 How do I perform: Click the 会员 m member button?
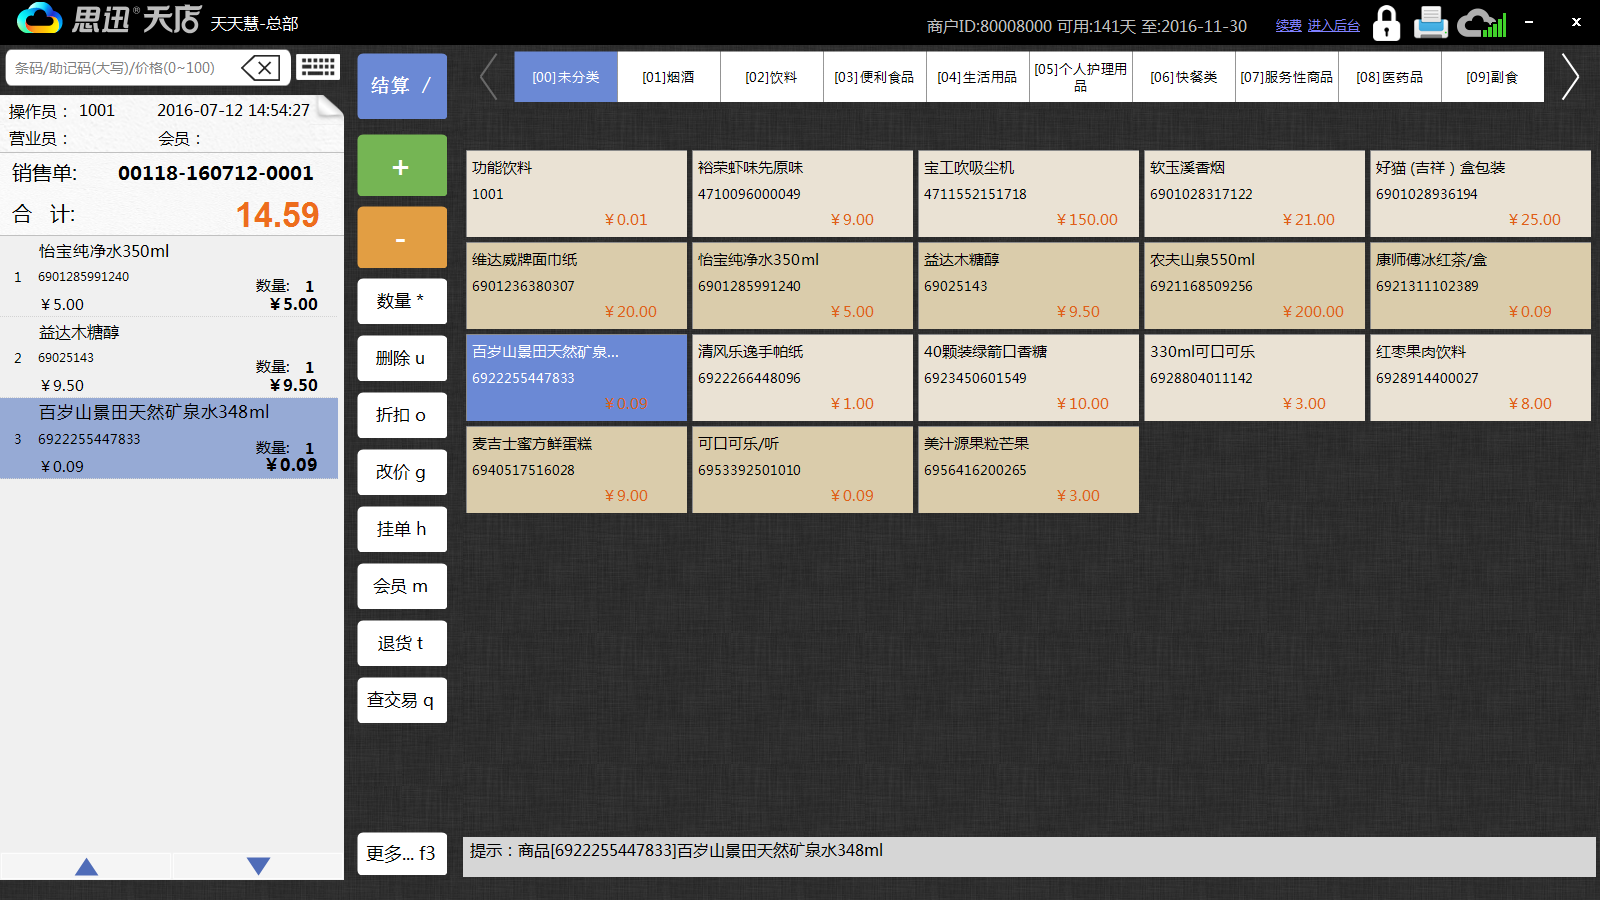tap(402, 586)
